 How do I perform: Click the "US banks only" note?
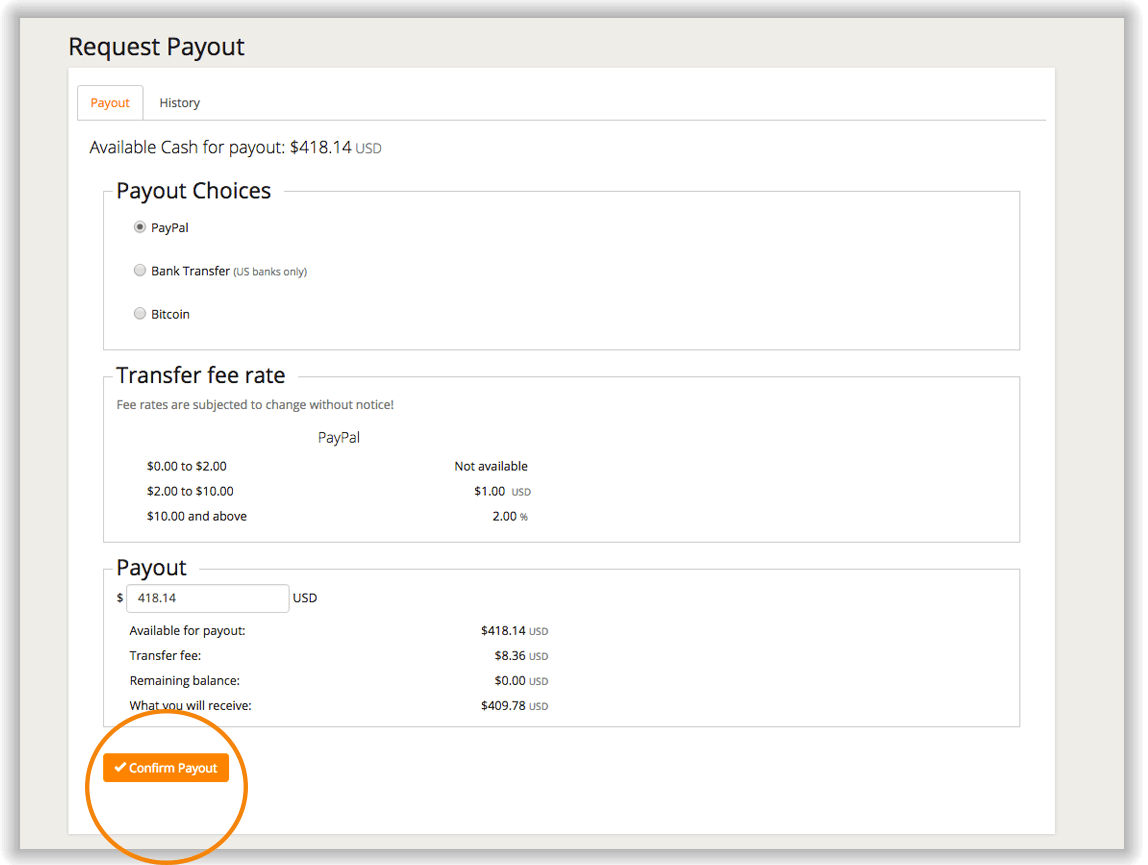[270, 272]
